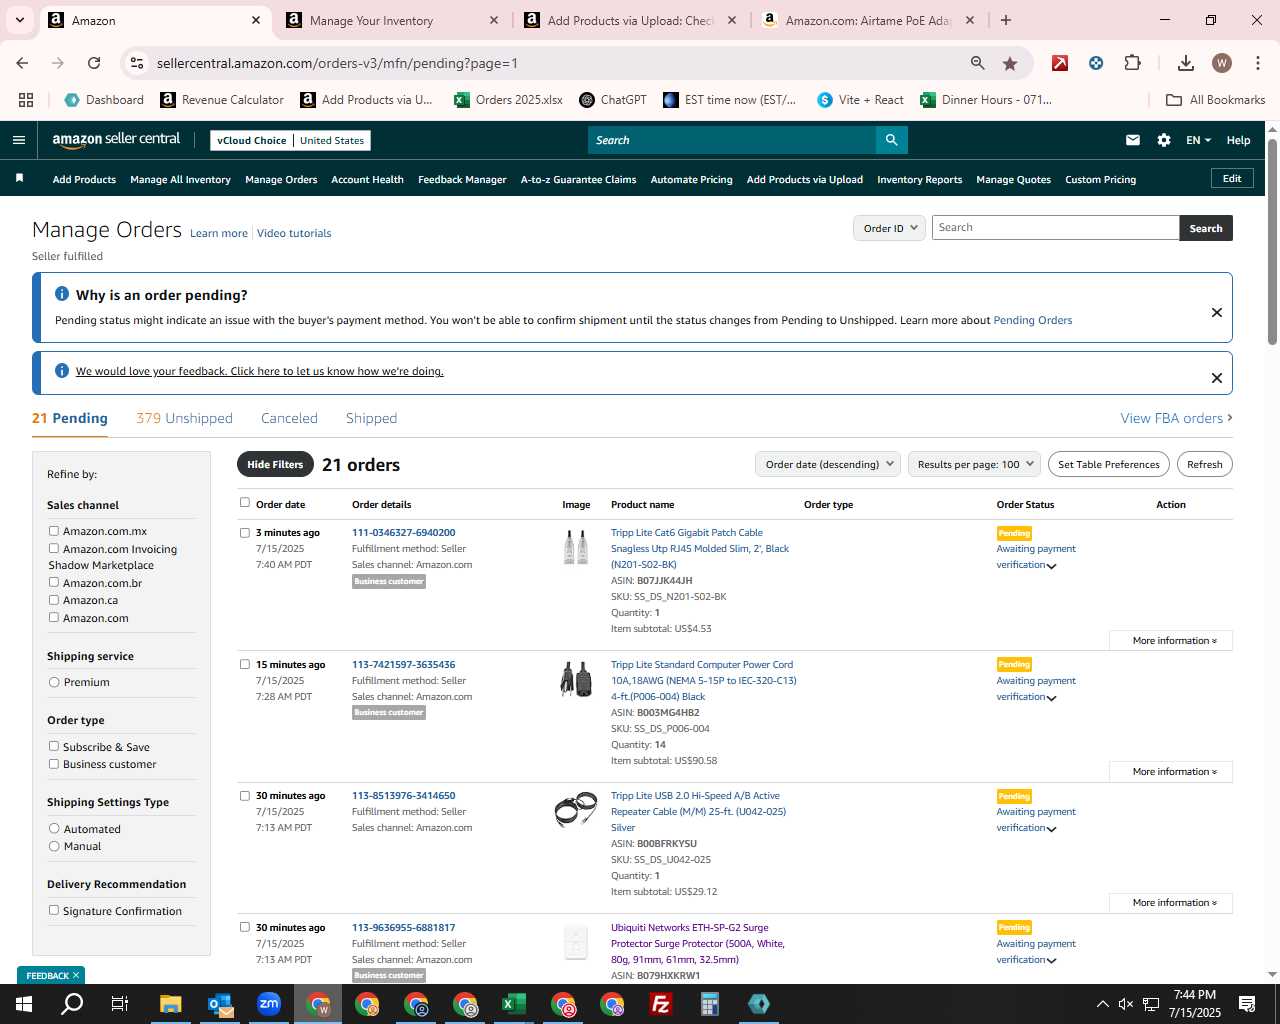Image resolution: width=1280 pixels, height=1024 pixels.
Task: Select the Automated shipping settings radio
Action: (54, 828)
